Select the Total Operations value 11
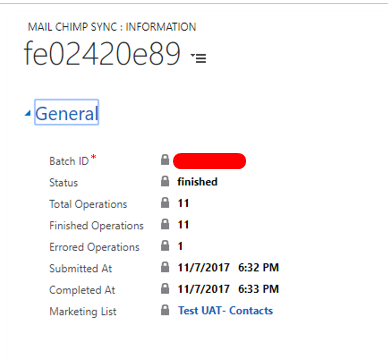388x360 pixels. click(x=183, y=203)
